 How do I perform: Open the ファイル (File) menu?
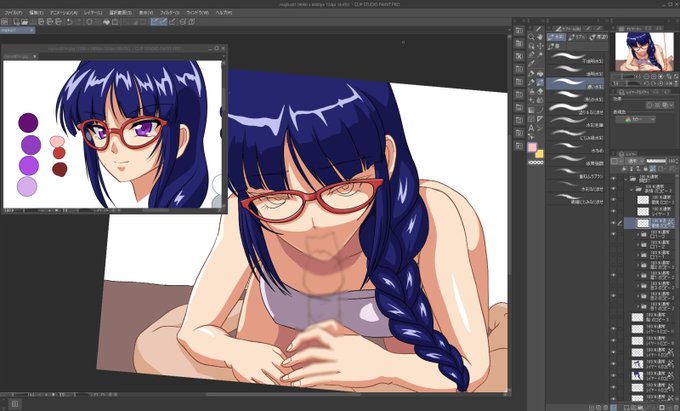tap(13, 13)
